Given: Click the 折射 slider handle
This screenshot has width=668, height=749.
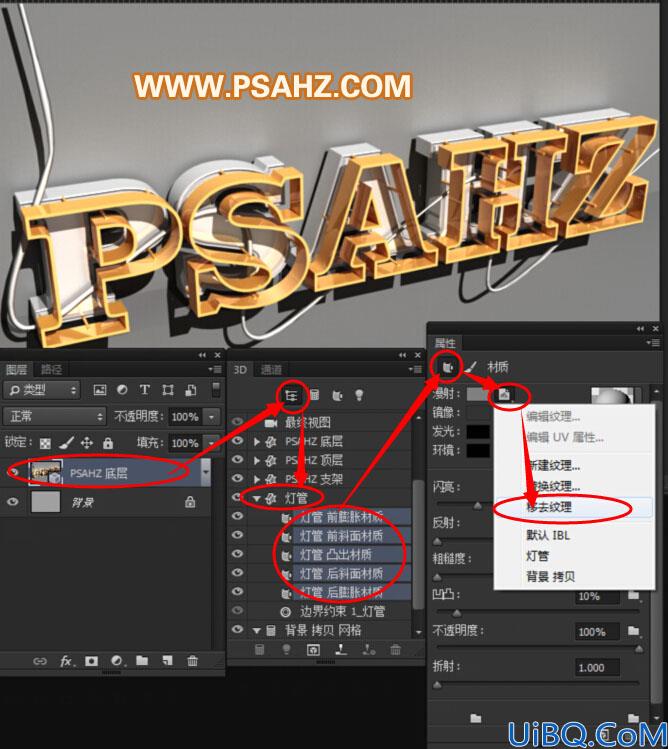Looking at the screenshot, I should (x=436, y=685).
